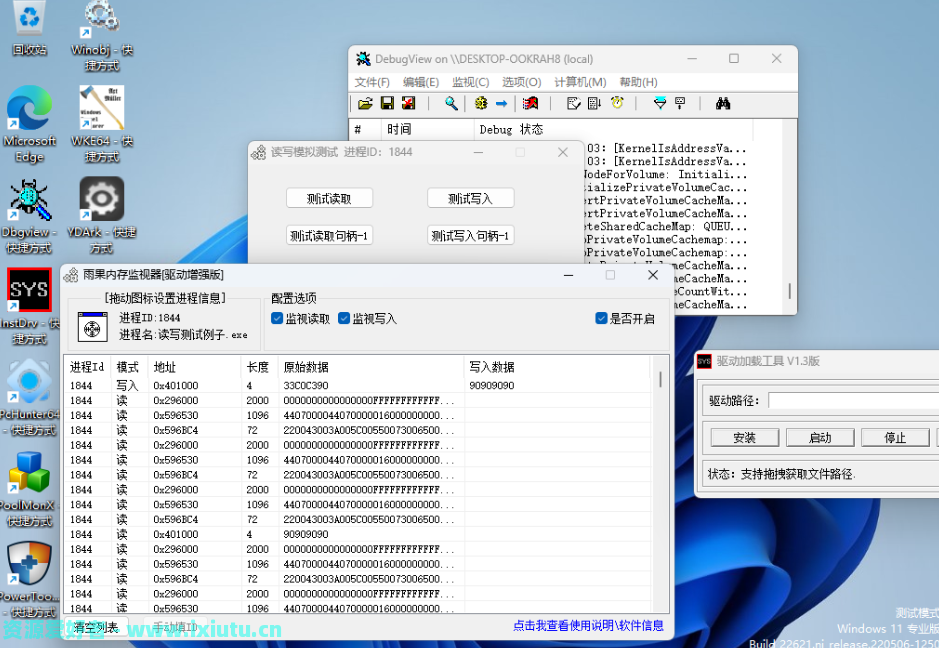Click the 安装 button in driver loader

744,438
